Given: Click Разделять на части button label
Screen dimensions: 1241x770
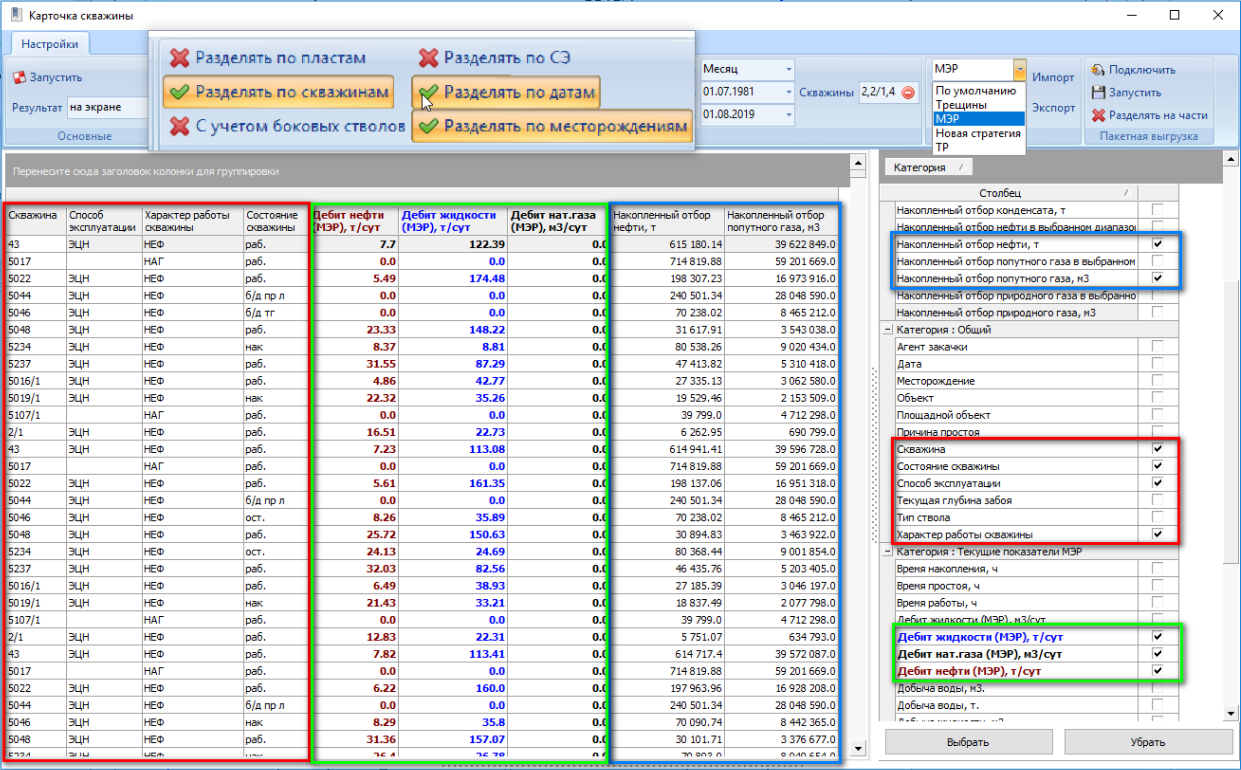Looking at the screenshot, I should tap(1158, 115).
